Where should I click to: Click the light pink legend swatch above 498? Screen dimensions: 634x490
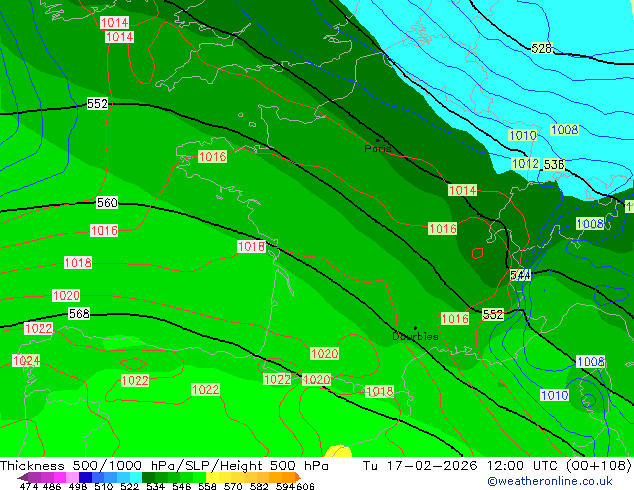point(72,477)
